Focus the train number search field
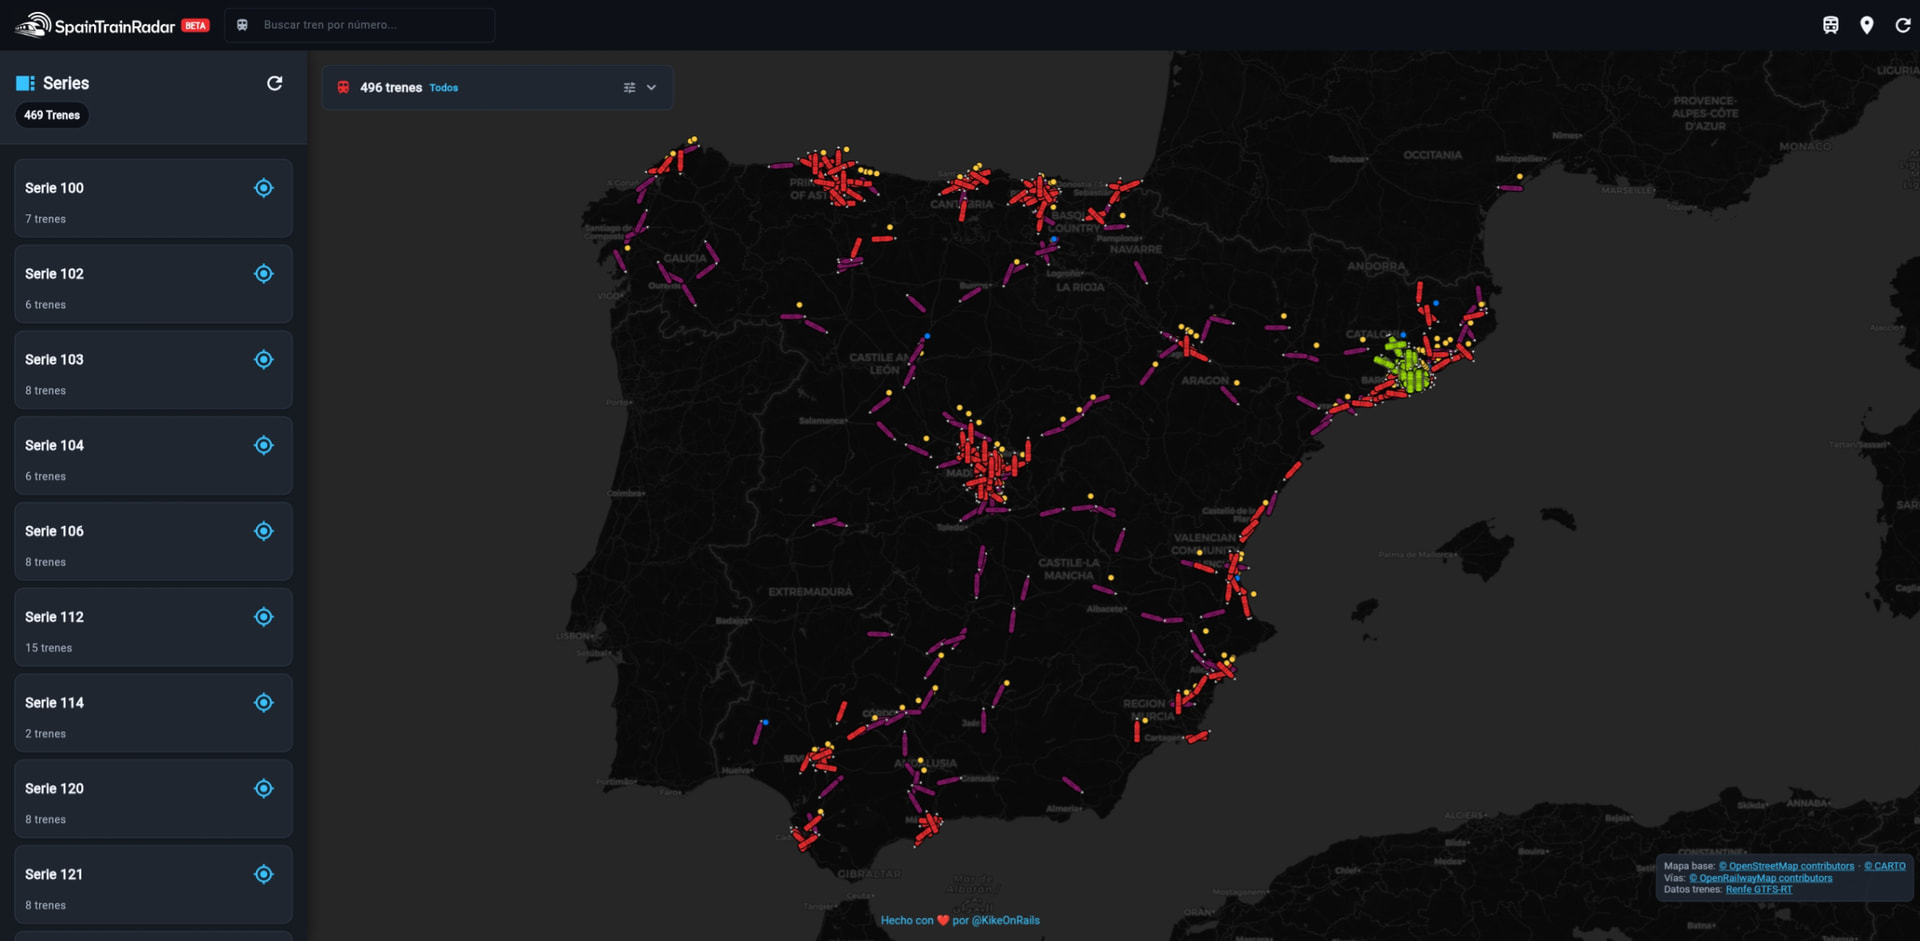1920x941 pixels. [360, 25]
